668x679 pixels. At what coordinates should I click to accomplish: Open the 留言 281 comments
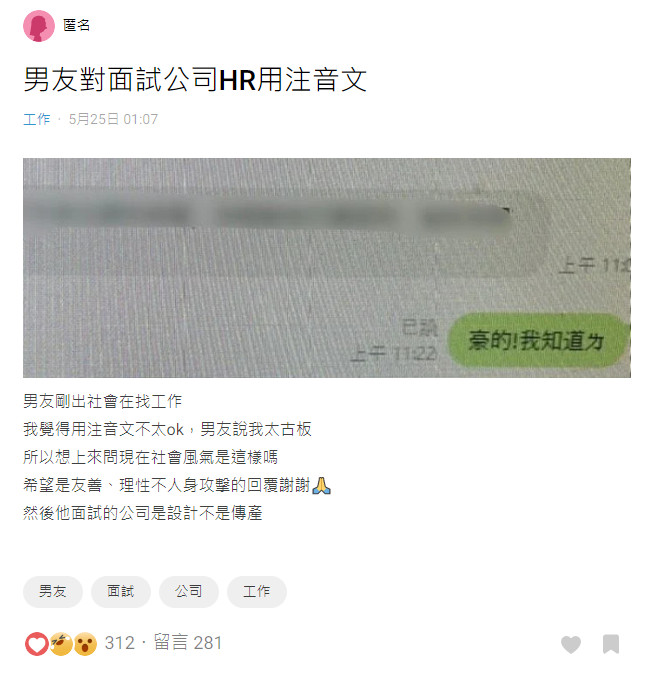click(188, 643)
